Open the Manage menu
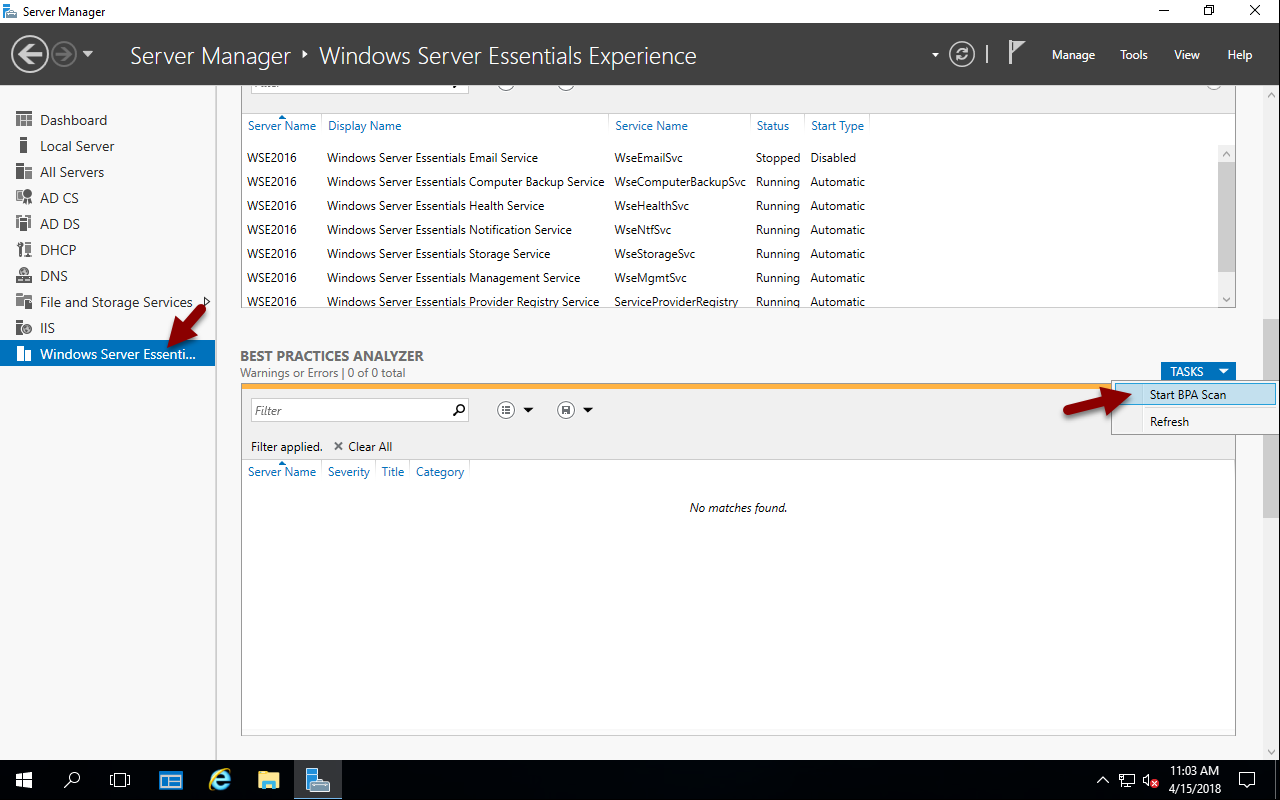This screenshot has height=800, width=1280. (1073, 55)
